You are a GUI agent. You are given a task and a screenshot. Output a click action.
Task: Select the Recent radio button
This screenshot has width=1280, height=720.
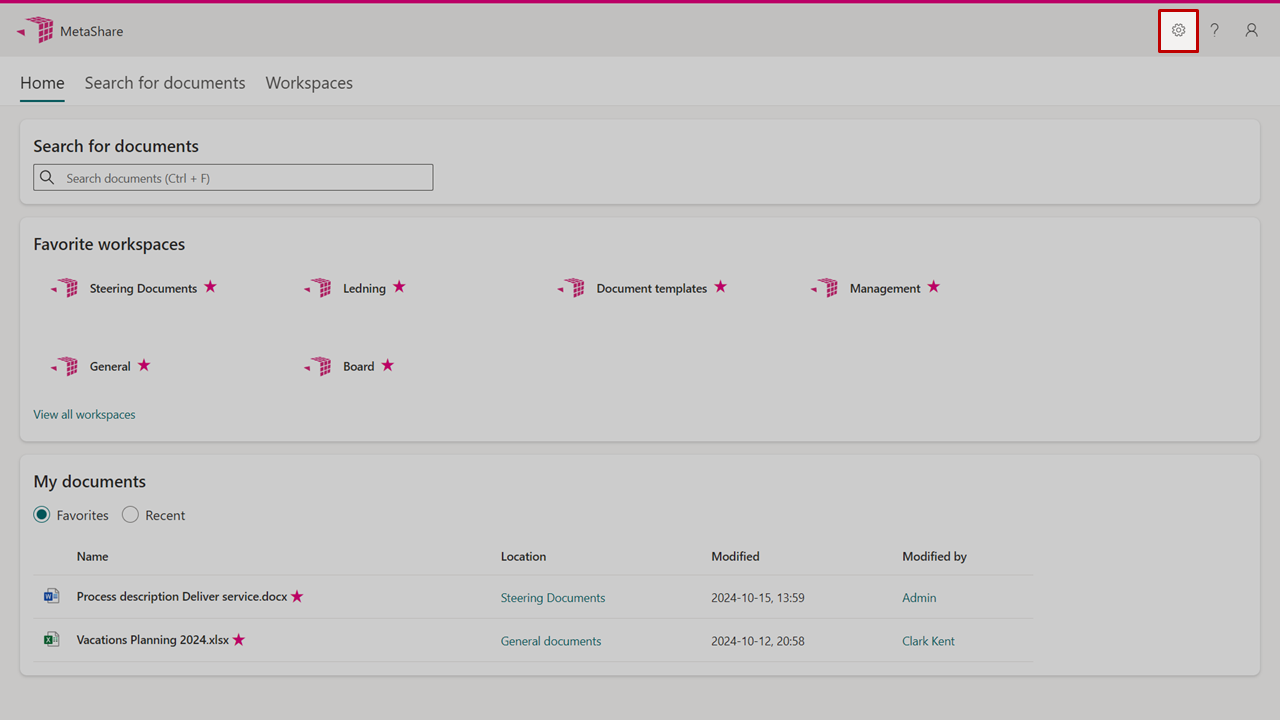(x=130, y=515)
